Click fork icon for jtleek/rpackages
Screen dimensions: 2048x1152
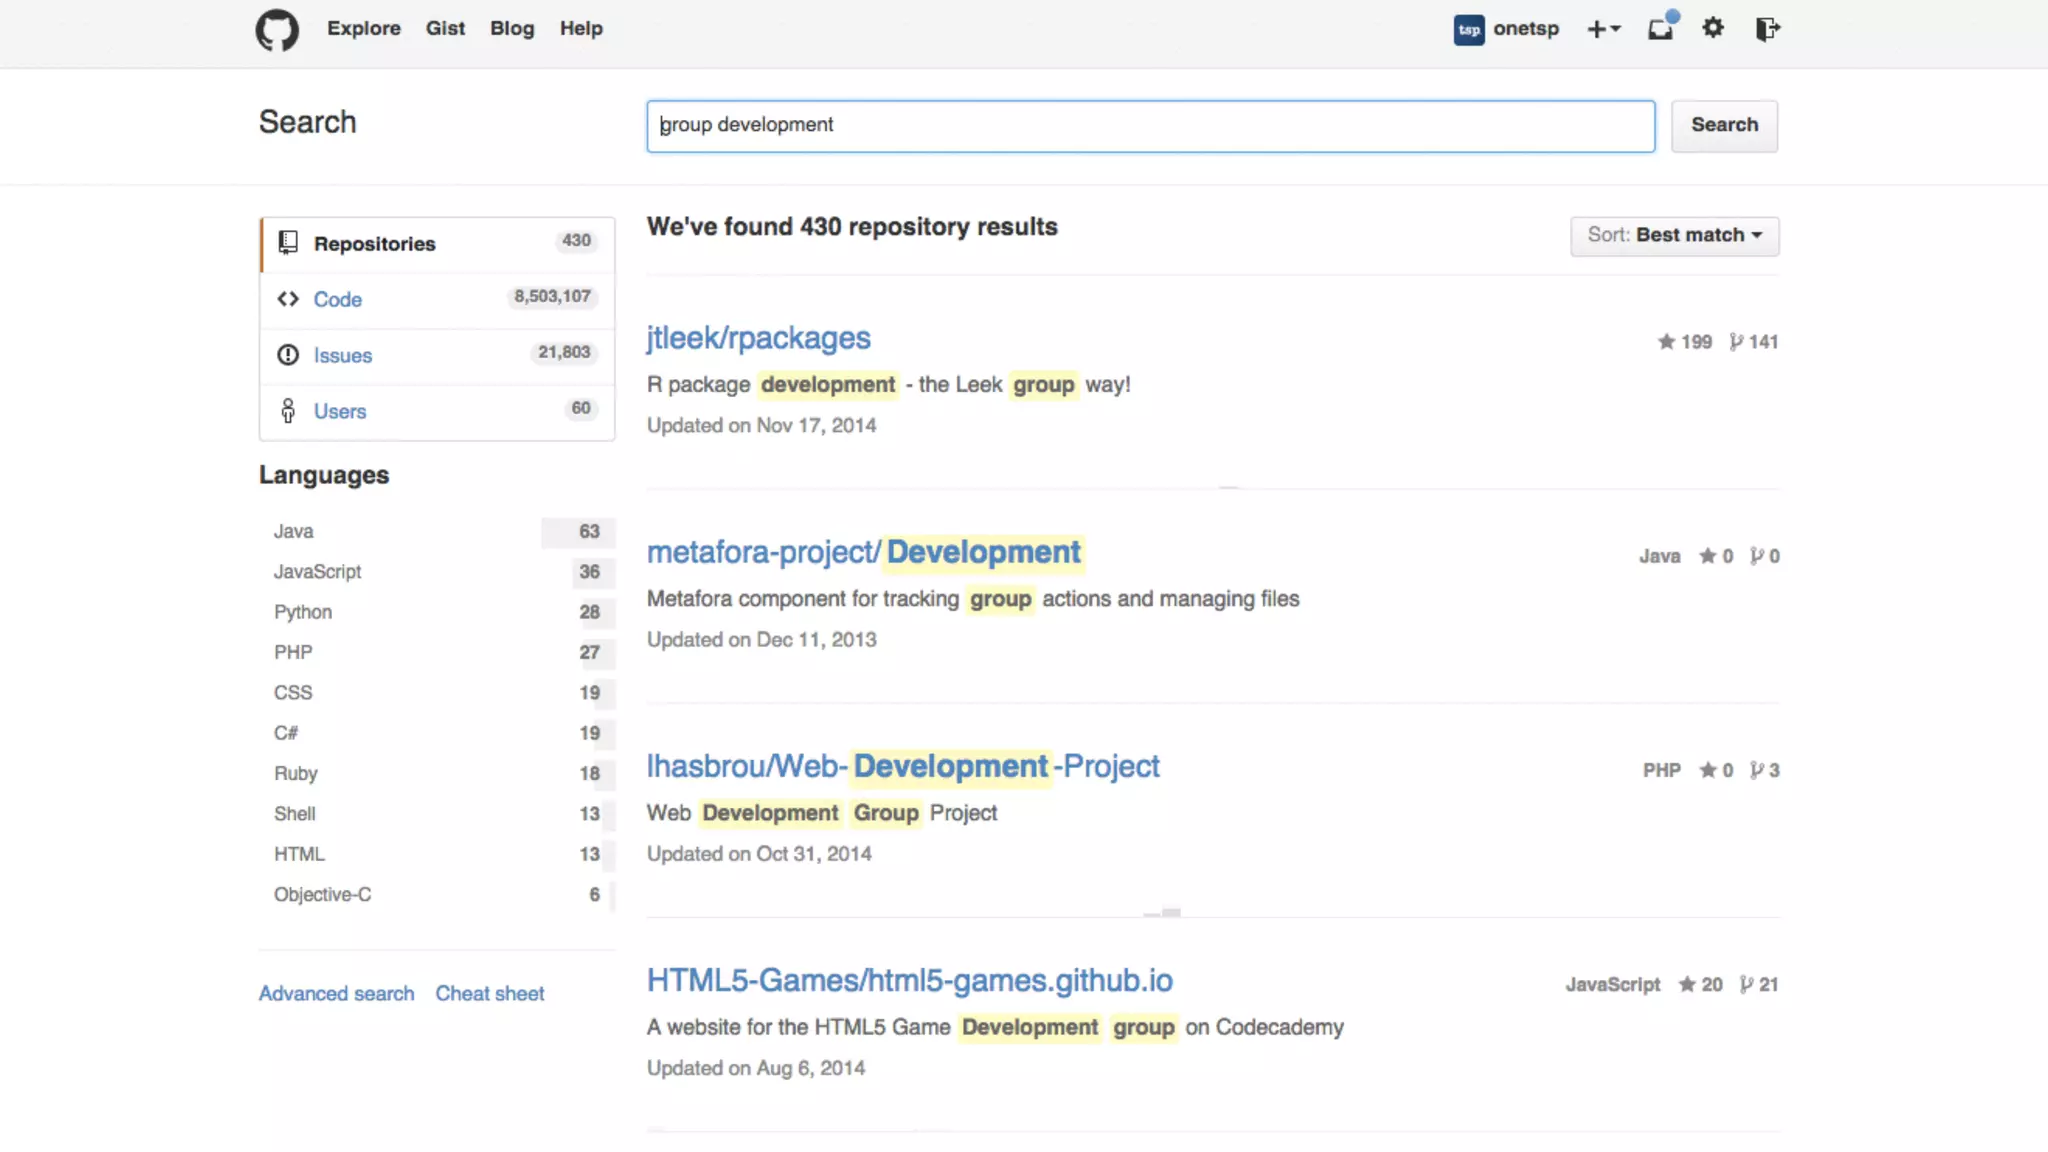click(1736, 342)
